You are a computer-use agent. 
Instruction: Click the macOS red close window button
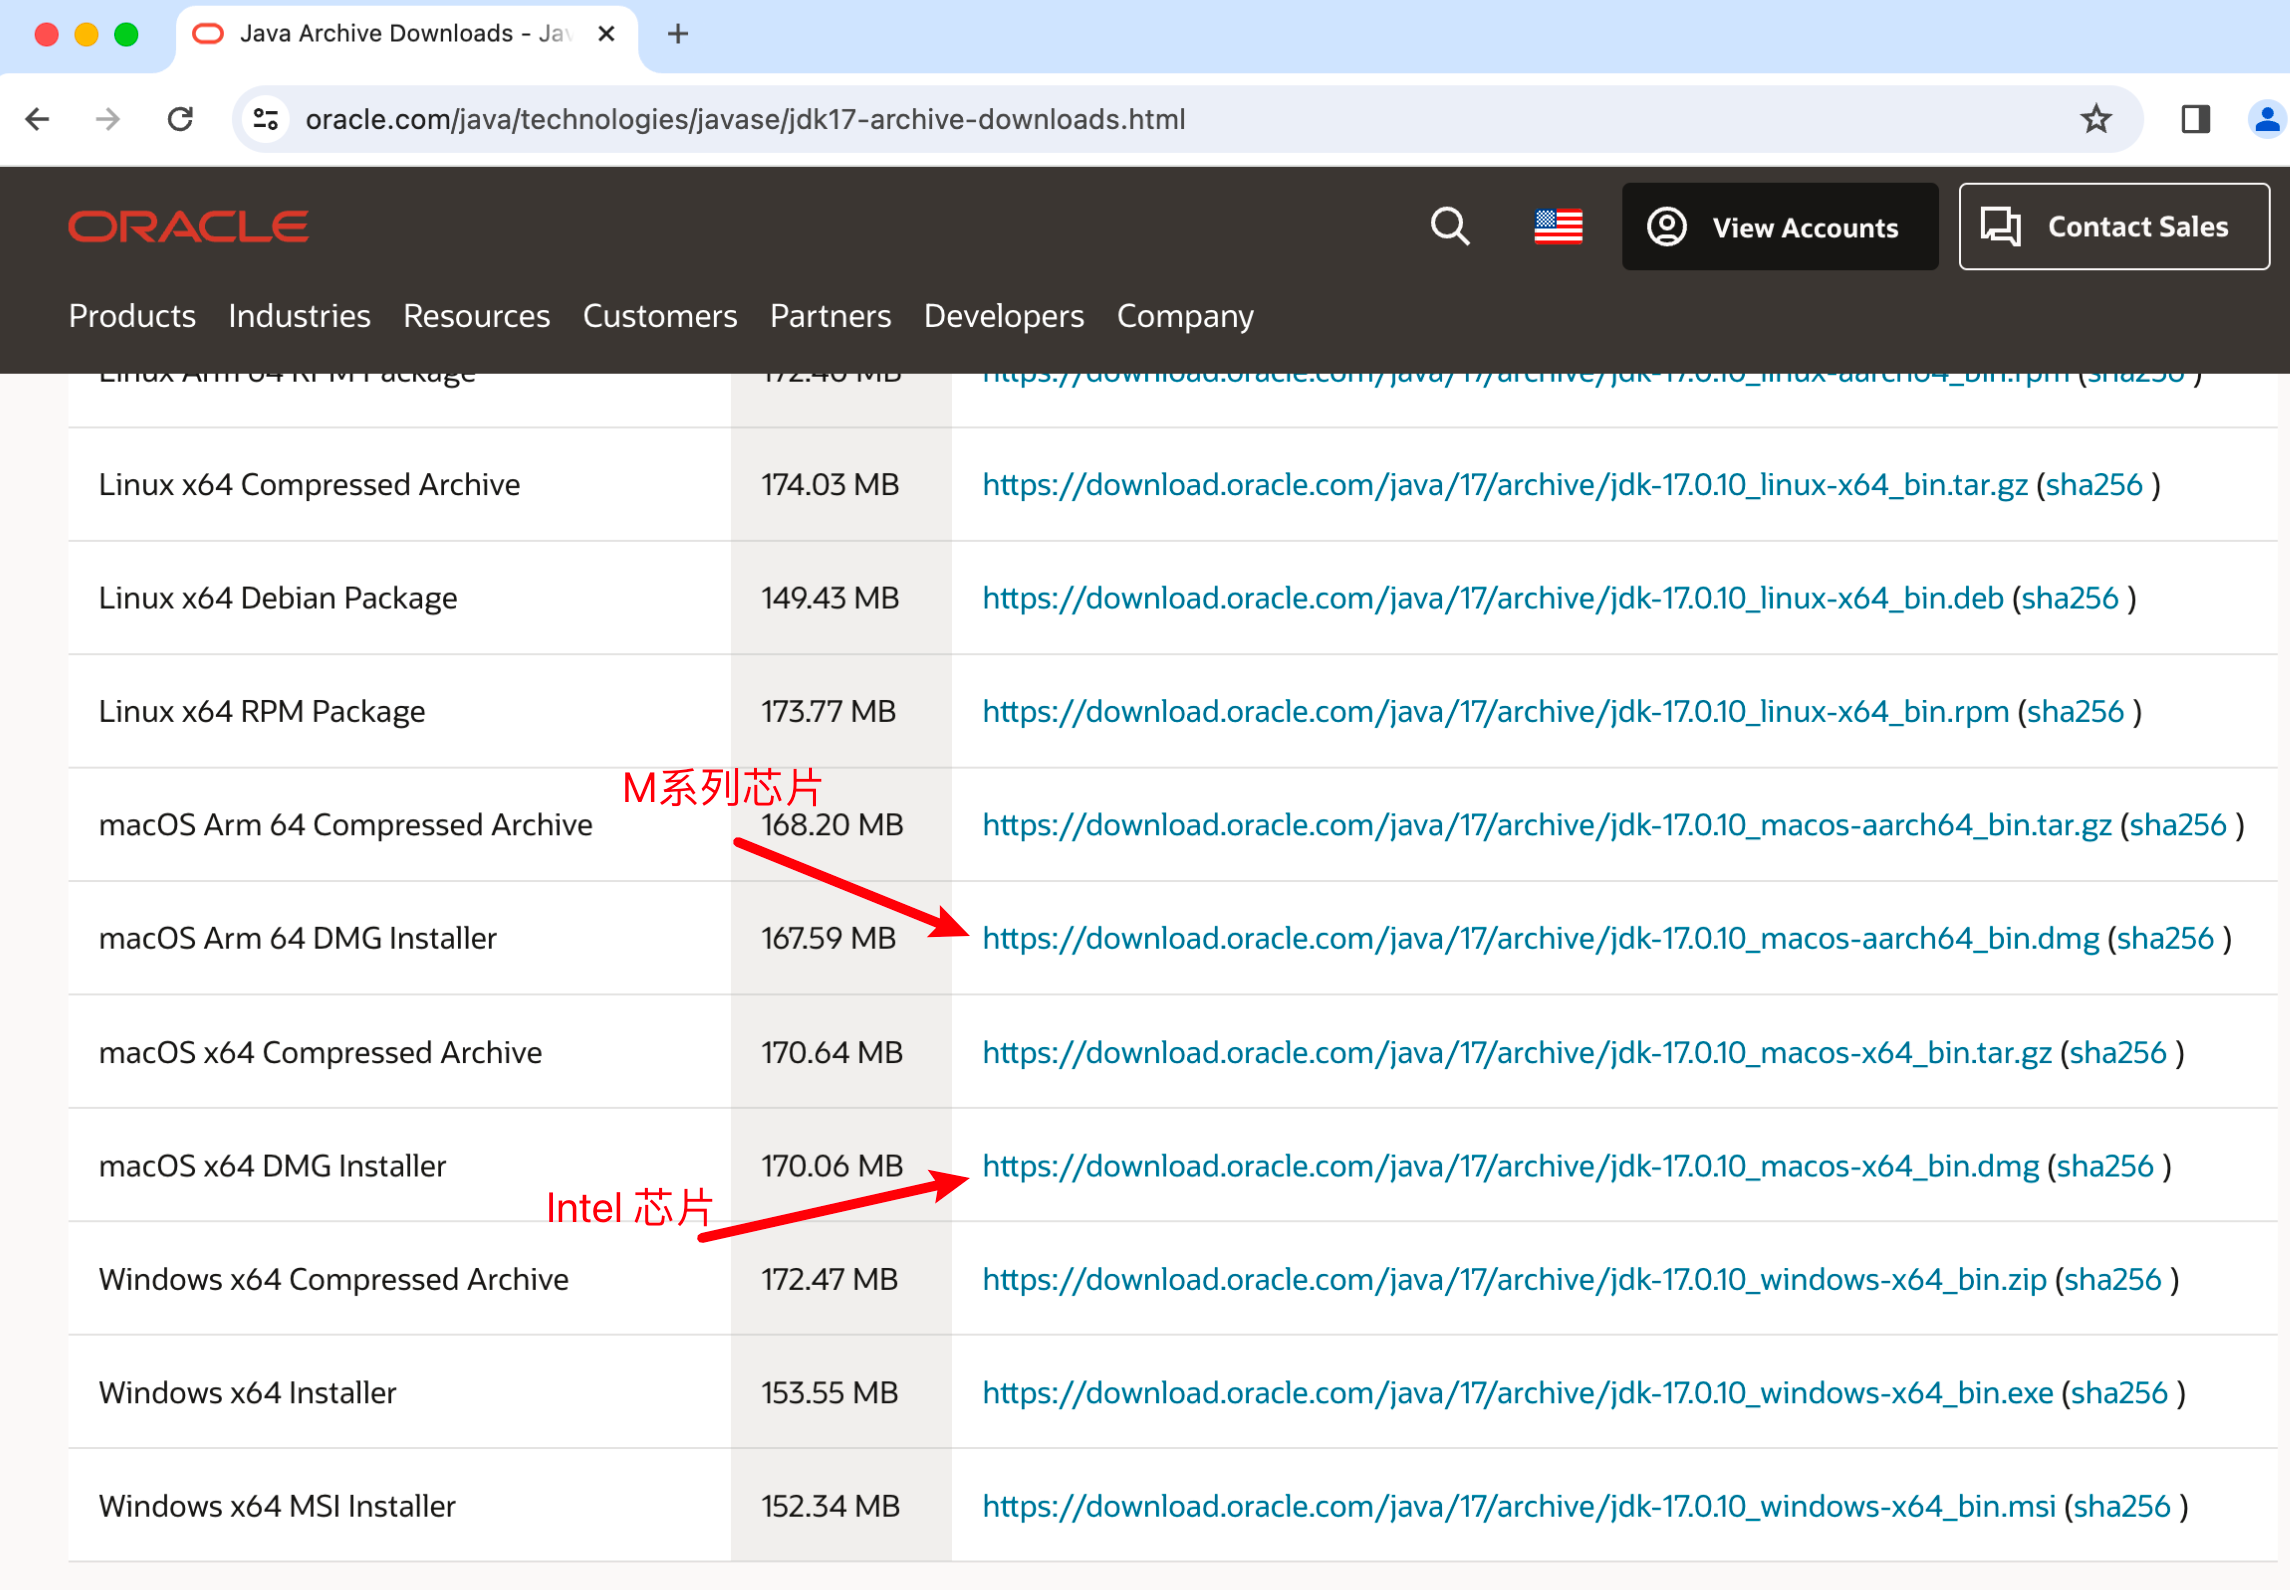click(x=46, y=35)
